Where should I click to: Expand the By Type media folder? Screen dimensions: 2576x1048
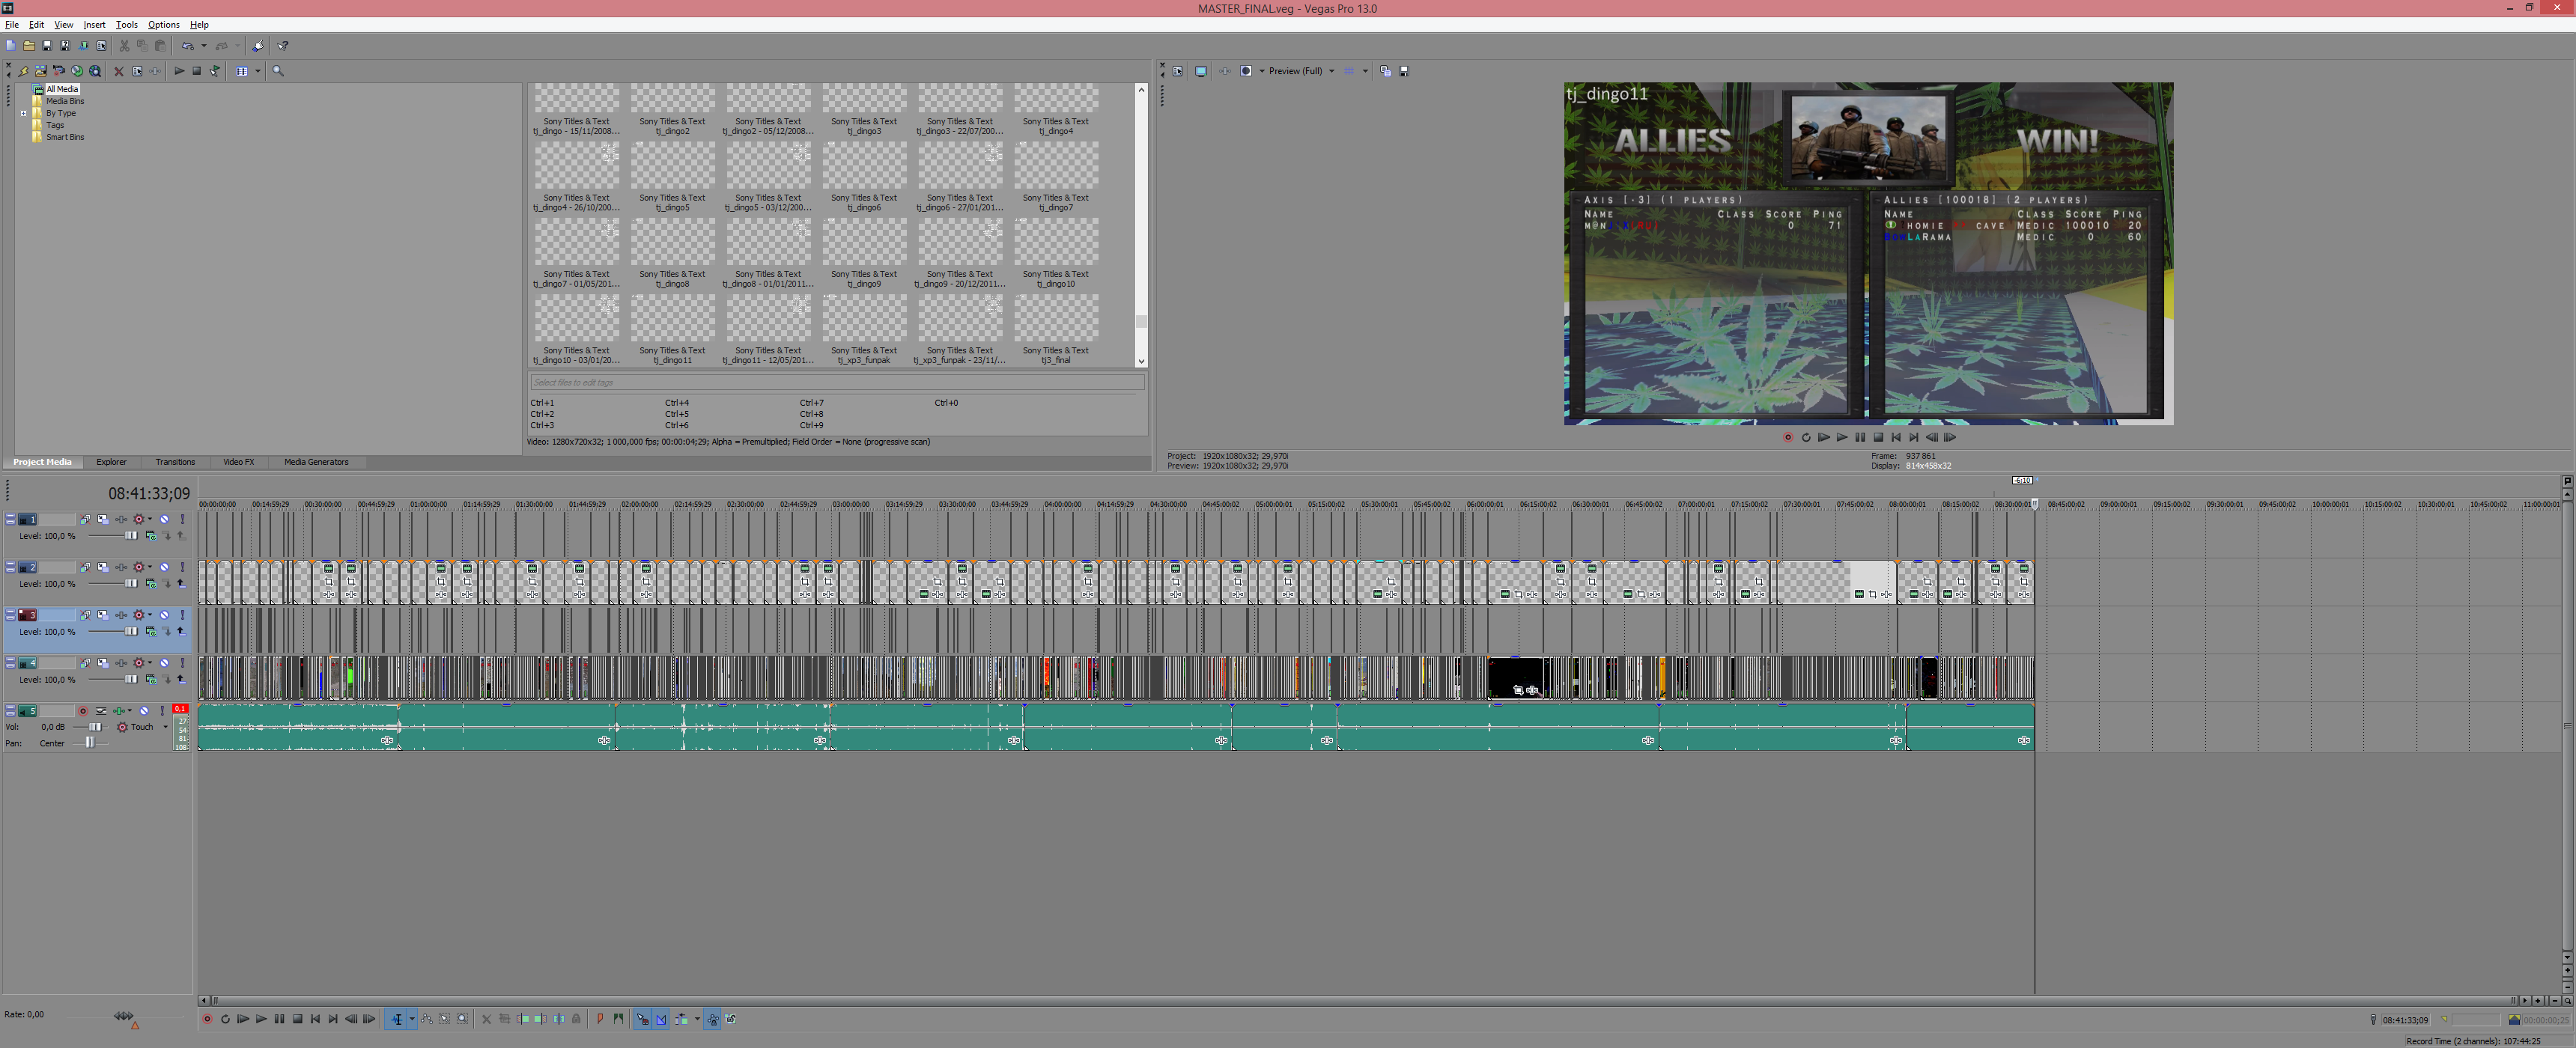pyautogui.click(x=24, y=113)
